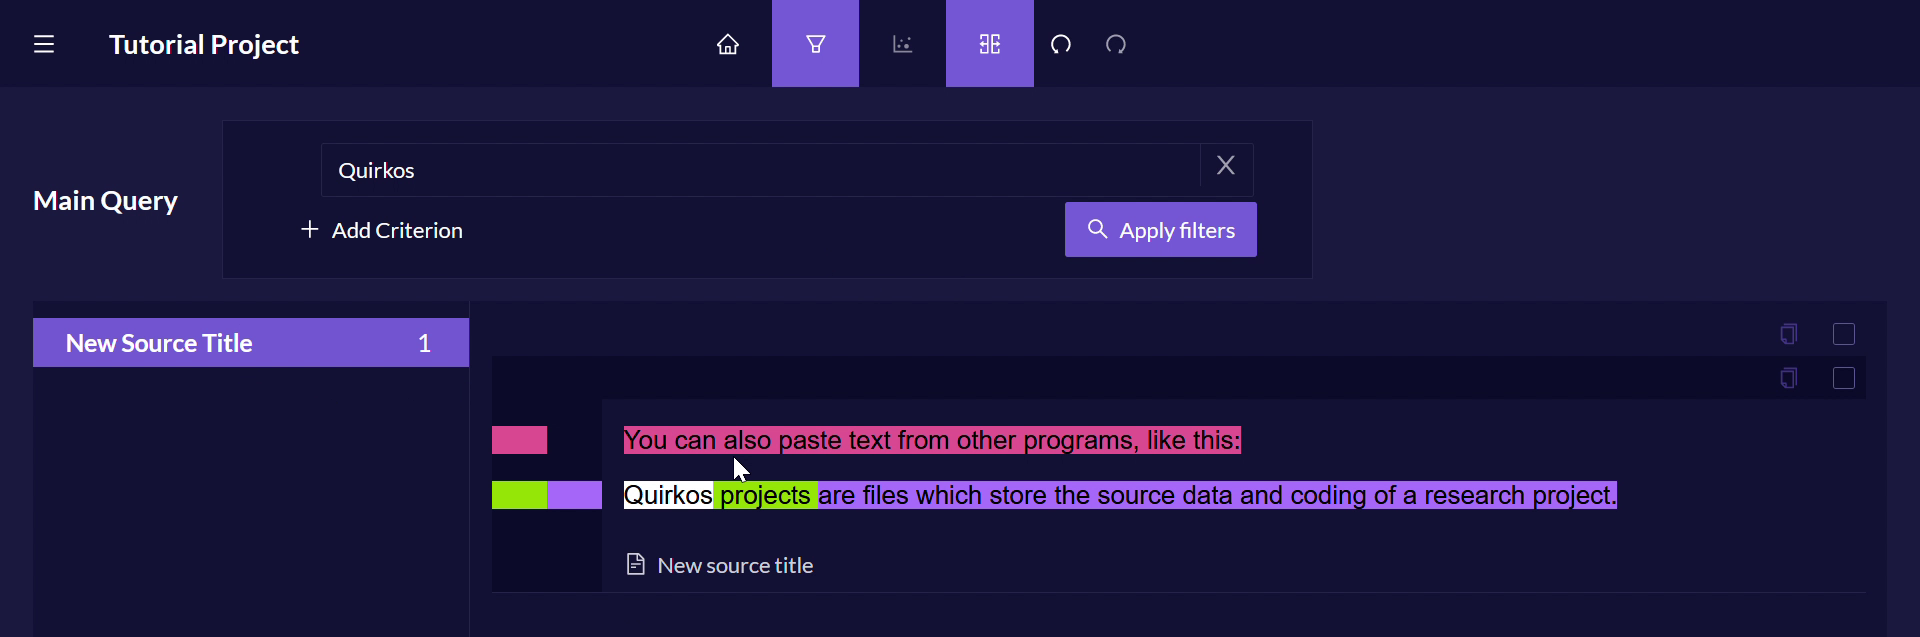Toggle the query filter funnel icon
This screenshot has width=1920, height=637.
815,44
